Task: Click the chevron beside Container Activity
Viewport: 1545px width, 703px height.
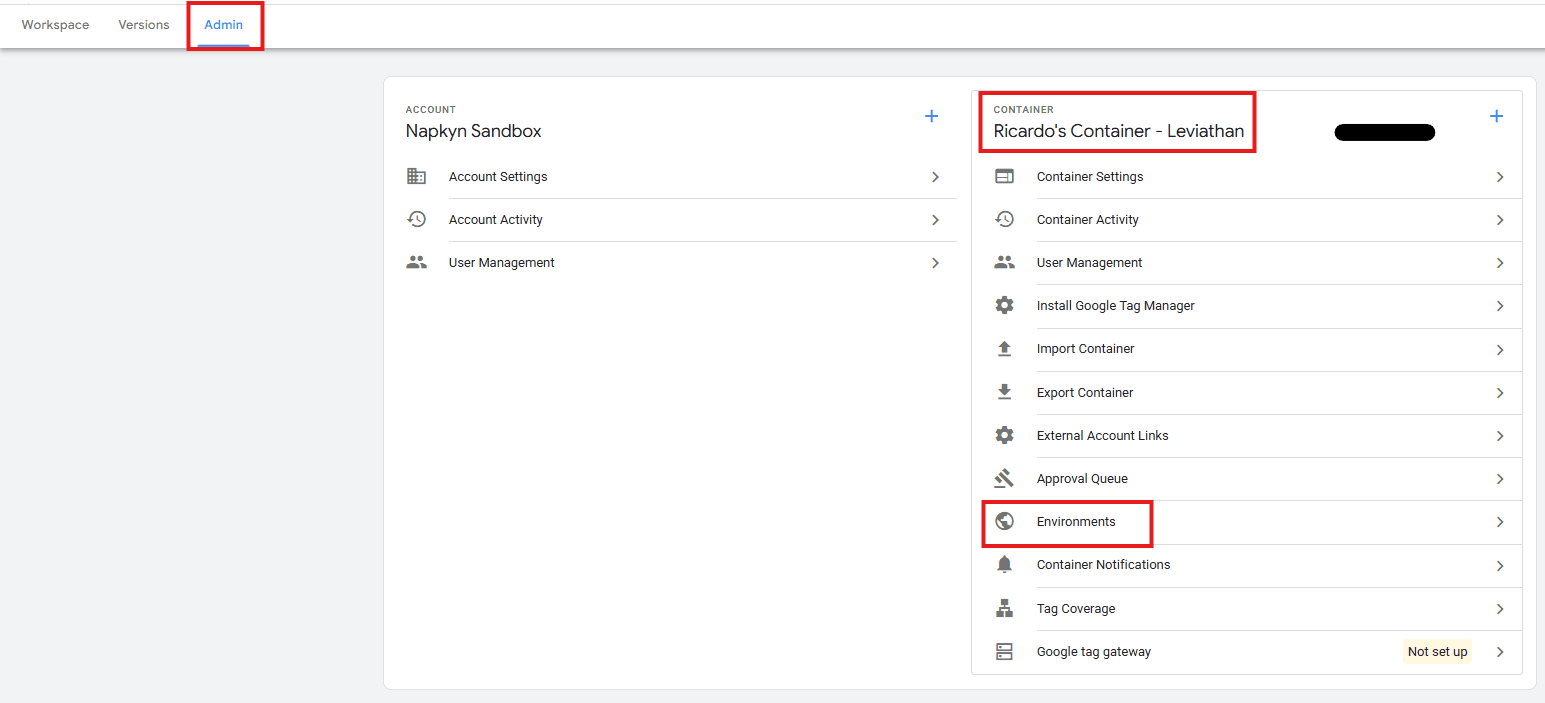Action: tap(1500, 219)
